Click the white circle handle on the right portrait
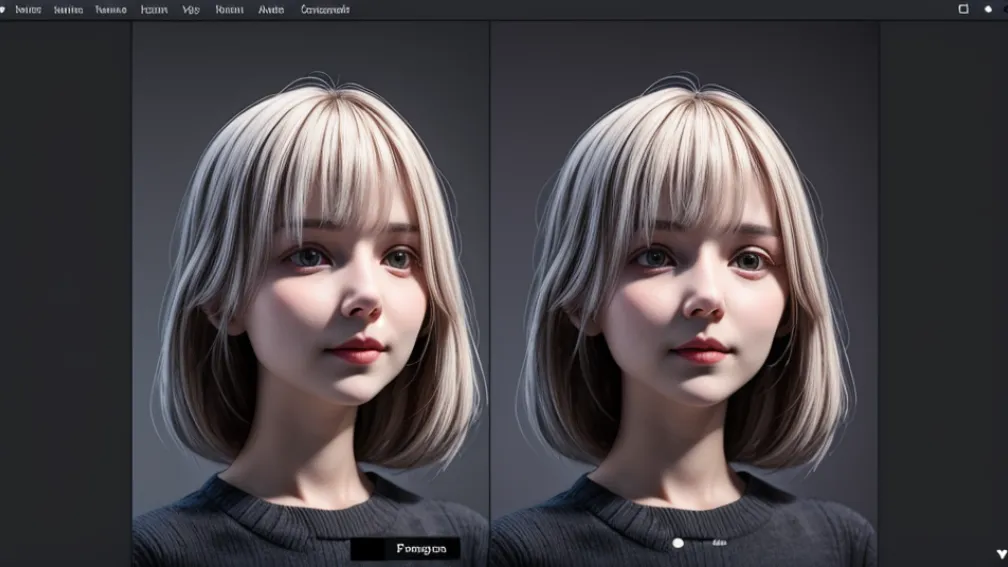This screenshot has height=567, width=1008. tap(678, 543)
